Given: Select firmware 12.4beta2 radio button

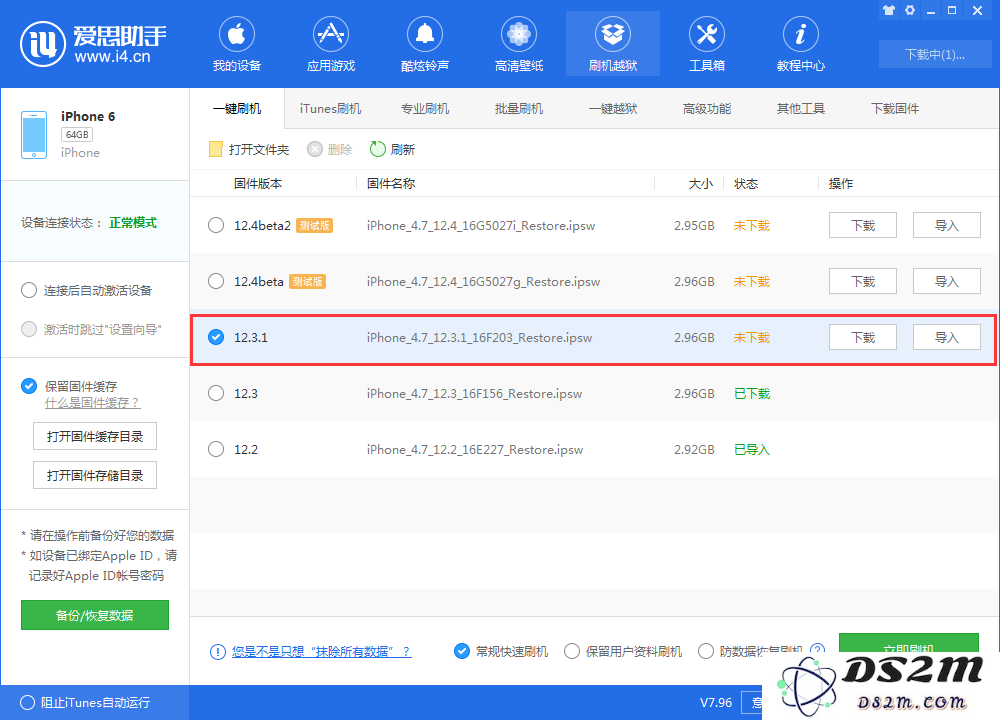Looking at the screenshot, I should coord(216,225).
